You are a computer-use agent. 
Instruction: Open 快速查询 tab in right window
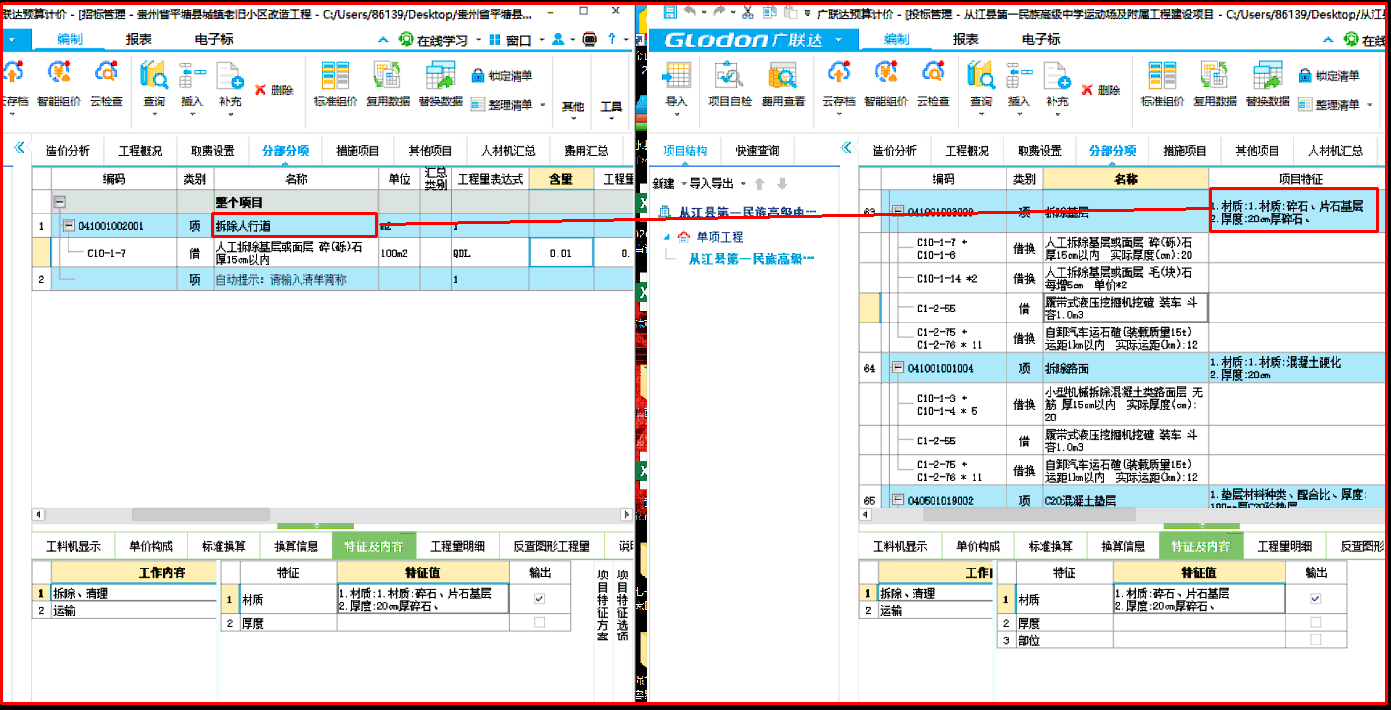(757, 151)
